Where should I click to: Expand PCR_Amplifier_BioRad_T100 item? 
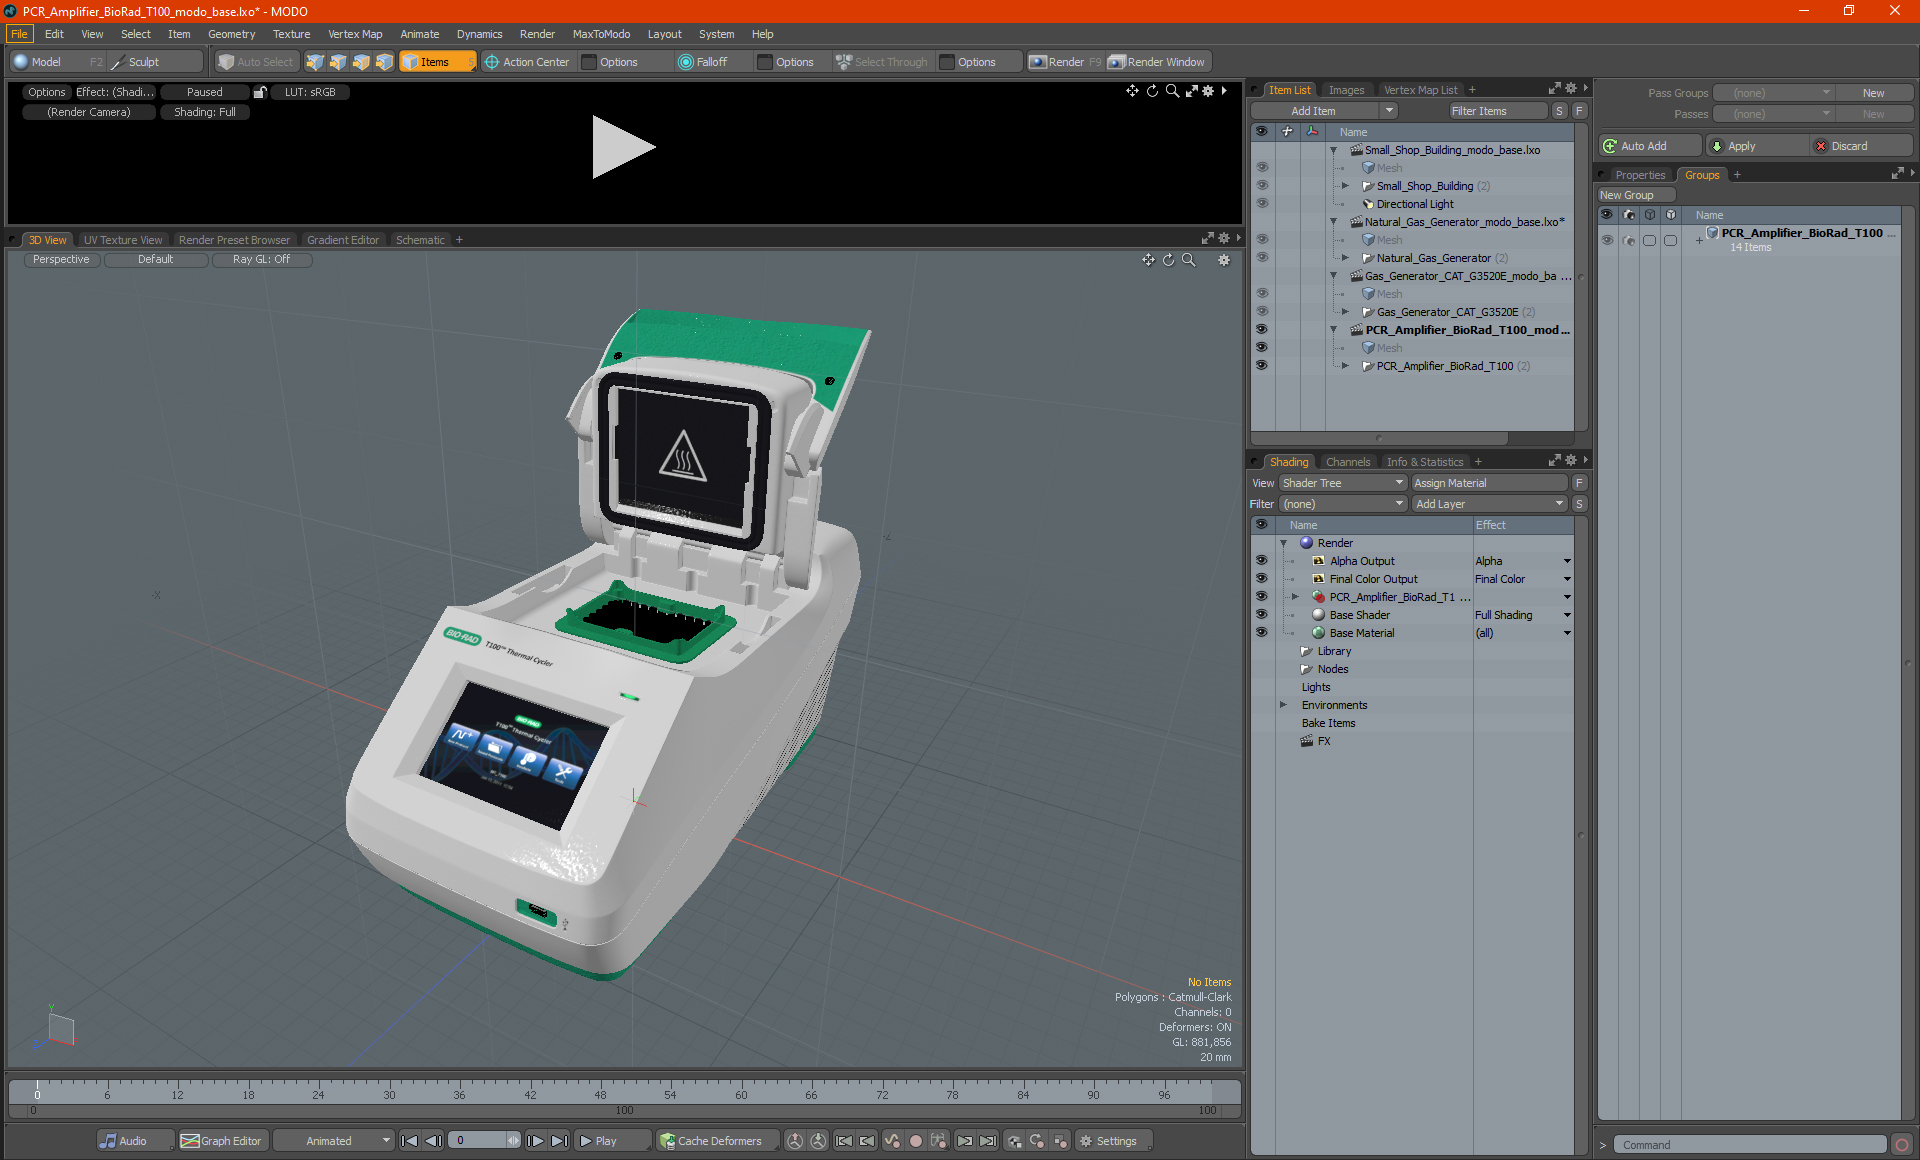pos(1345,366)
